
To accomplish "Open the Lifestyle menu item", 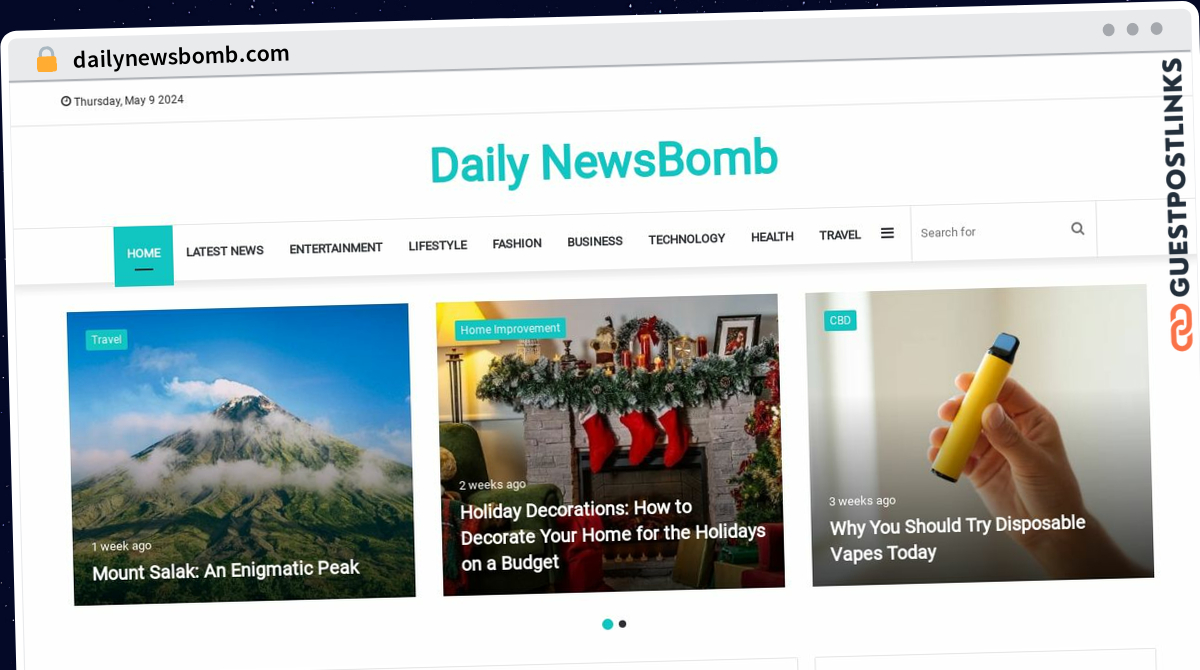I will point(438,245).
